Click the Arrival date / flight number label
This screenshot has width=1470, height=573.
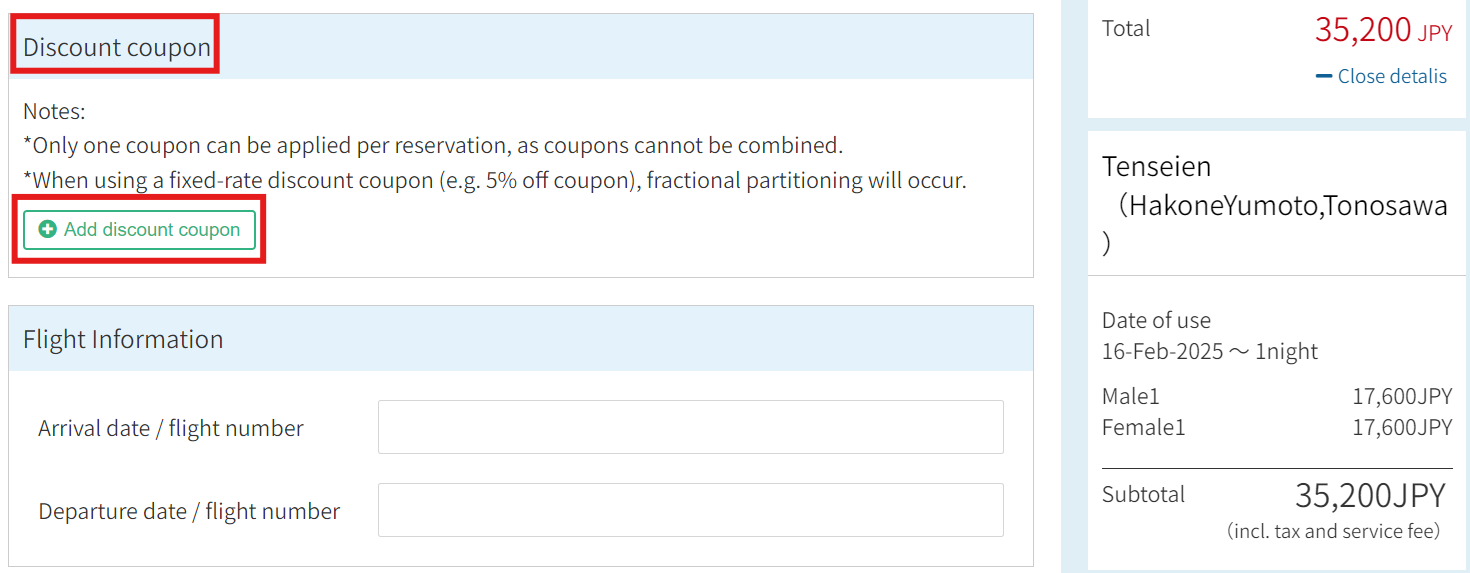pyautogui.click(x=171, y=428)
